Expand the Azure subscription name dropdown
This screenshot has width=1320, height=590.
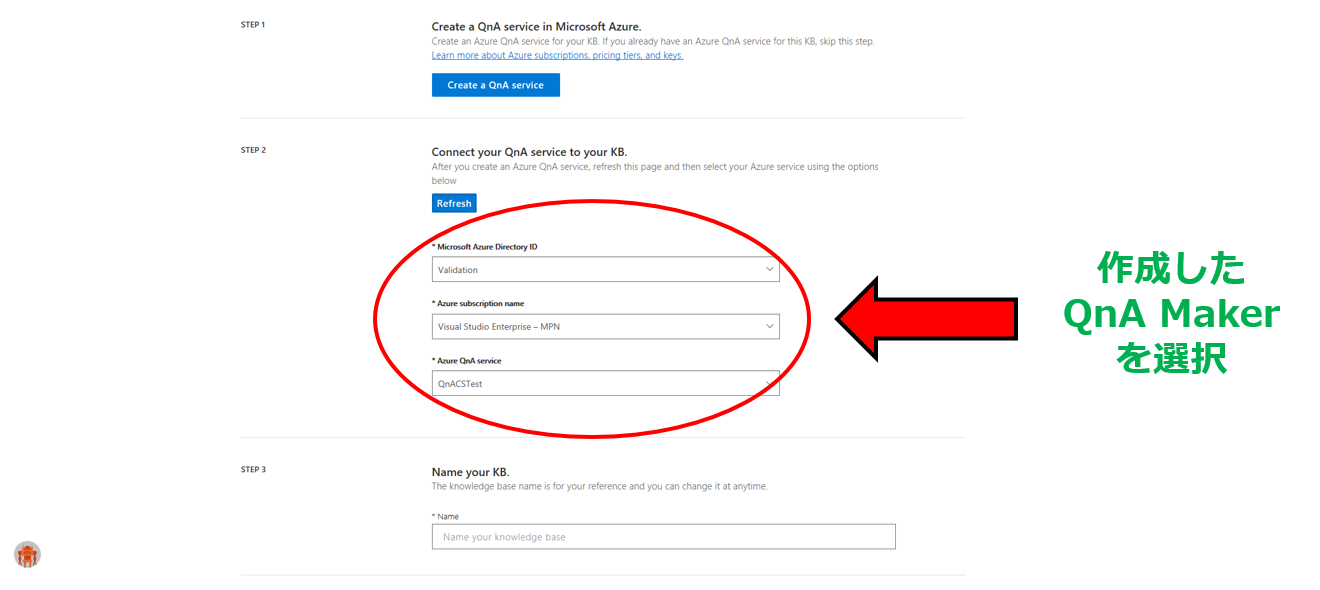pos(605,326)
